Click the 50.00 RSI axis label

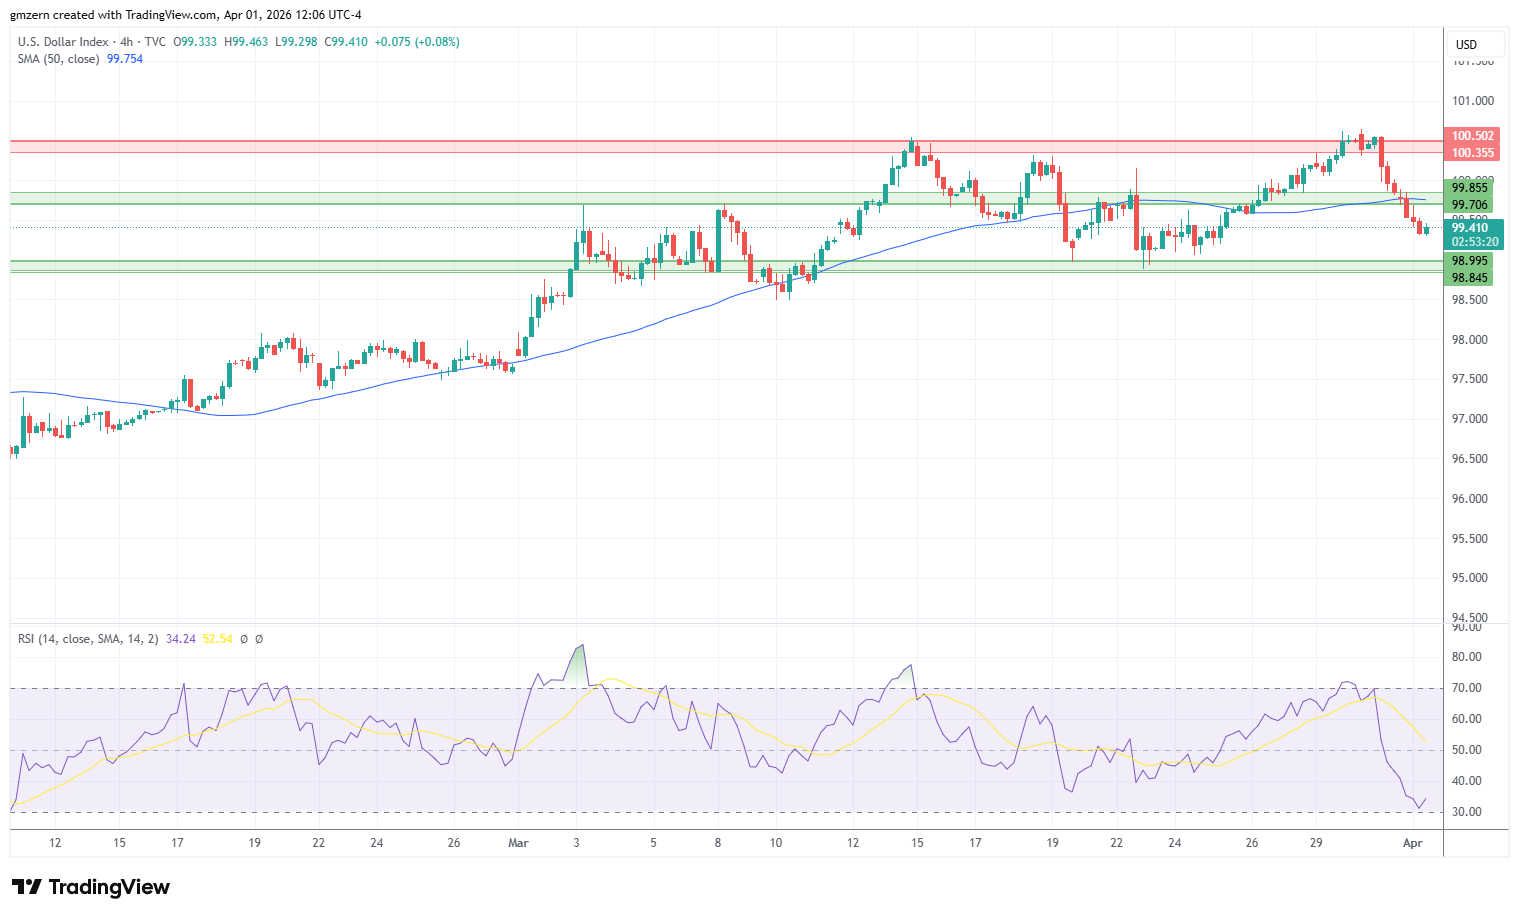[1467, 750]
